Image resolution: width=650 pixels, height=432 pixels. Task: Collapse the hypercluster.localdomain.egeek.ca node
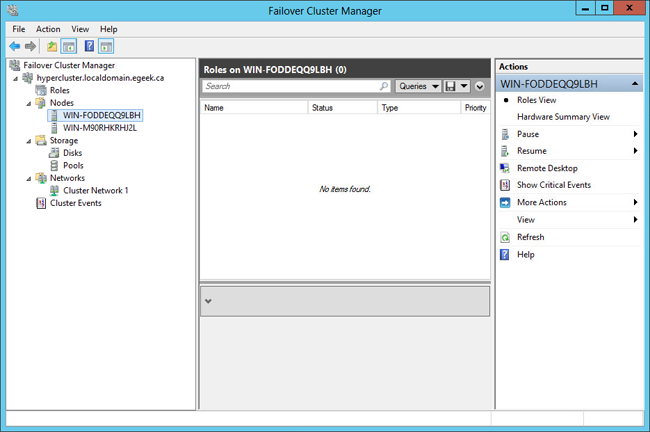click(15, 78)
